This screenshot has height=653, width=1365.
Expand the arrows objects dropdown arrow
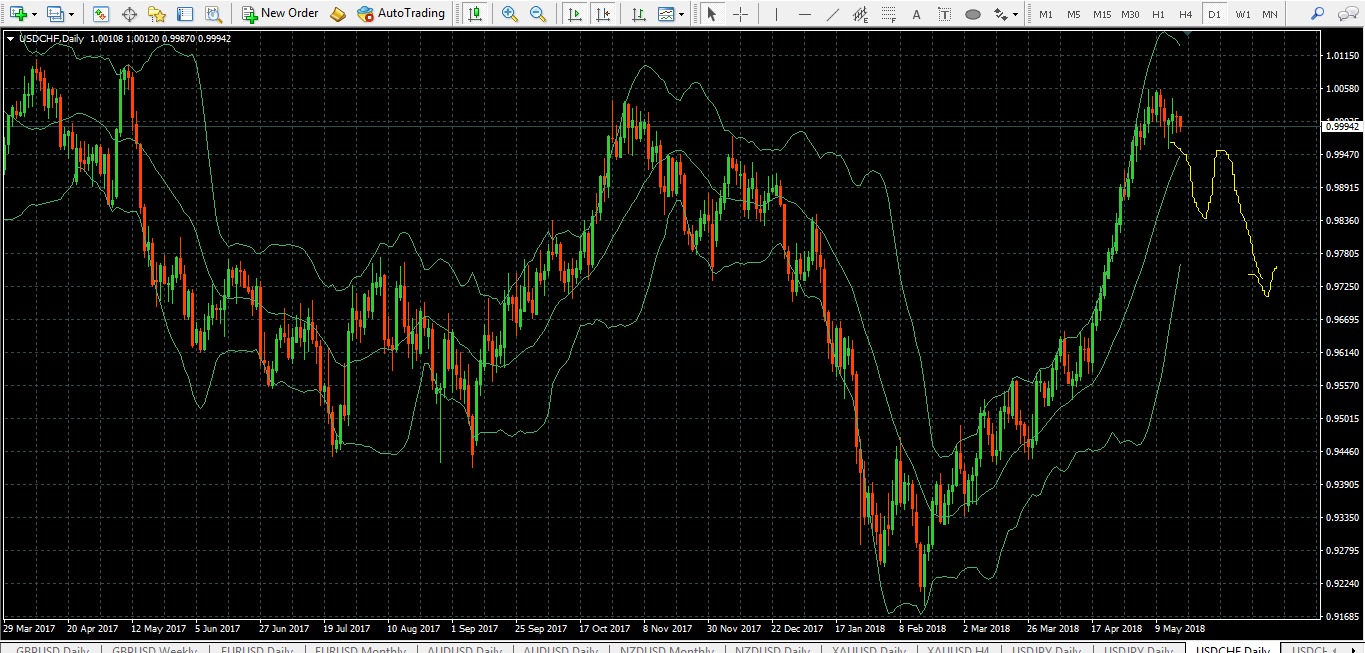(1016, 15)
